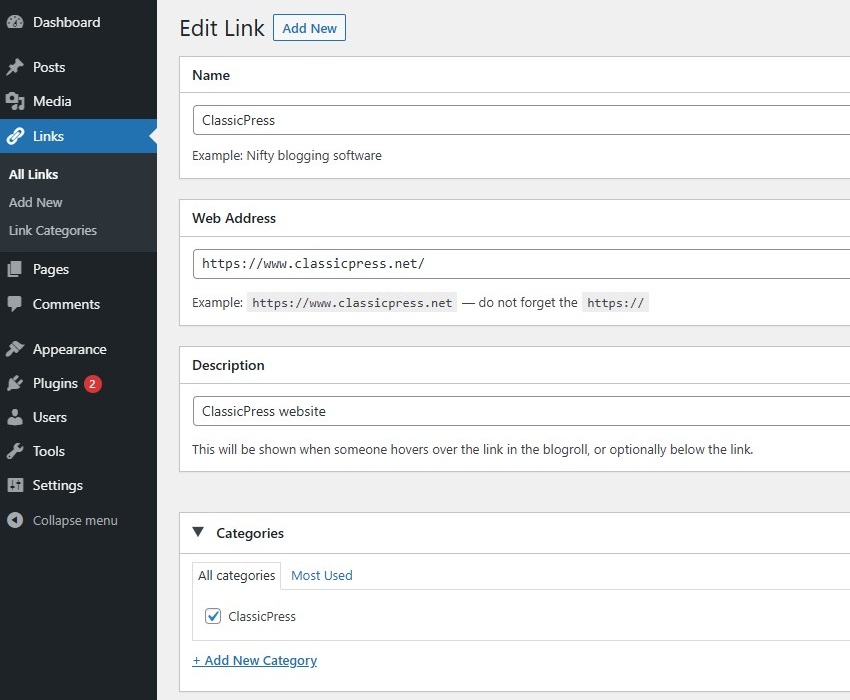Click the Users person icon
The image size is (850, 700).
pyautogui.click(x=15, y=417)
